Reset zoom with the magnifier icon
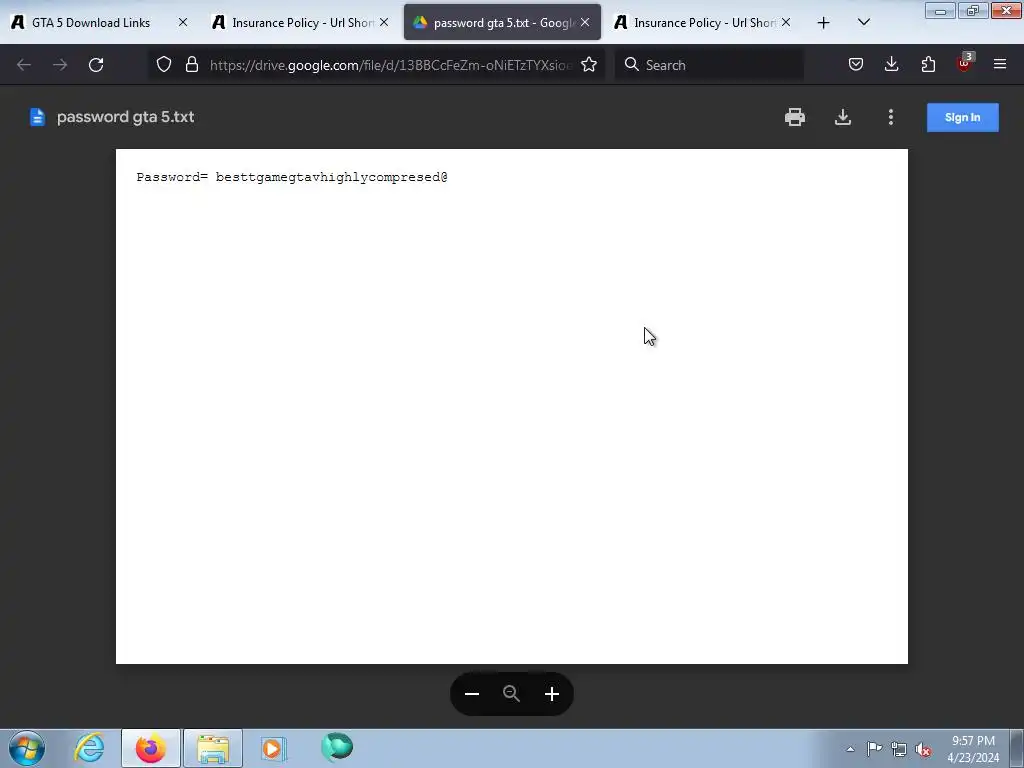 point(511,694)
